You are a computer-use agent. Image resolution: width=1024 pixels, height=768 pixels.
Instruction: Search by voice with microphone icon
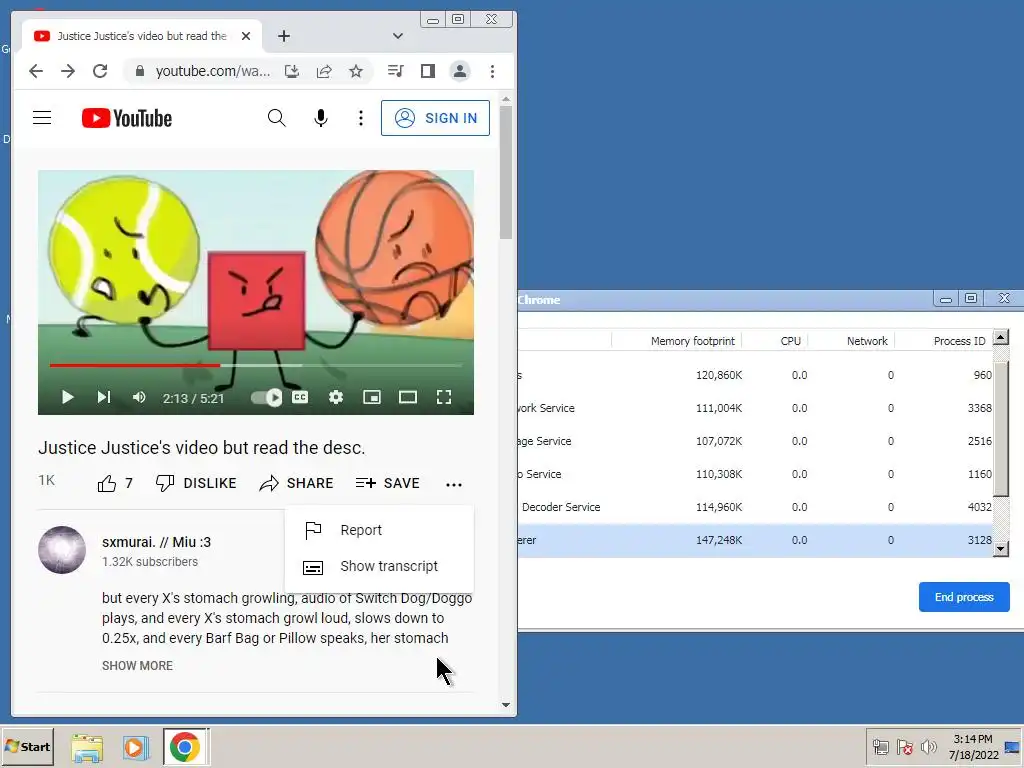click(x=321, y=118)
